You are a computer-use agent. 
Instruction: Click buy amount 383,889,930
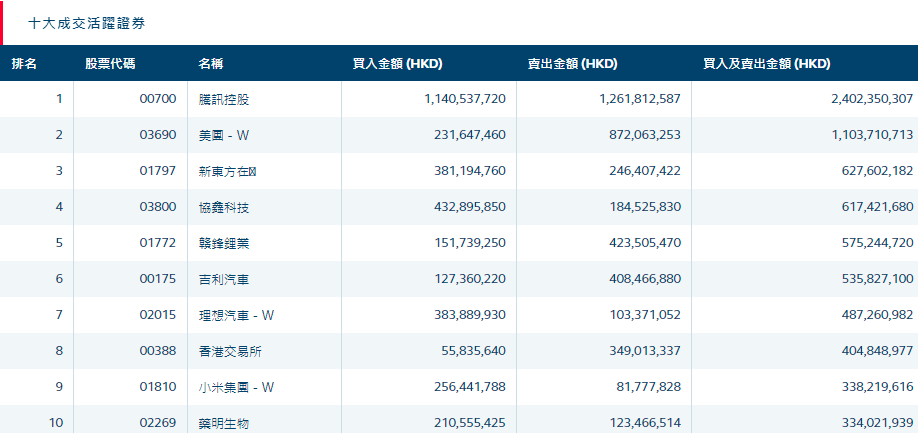470,315
